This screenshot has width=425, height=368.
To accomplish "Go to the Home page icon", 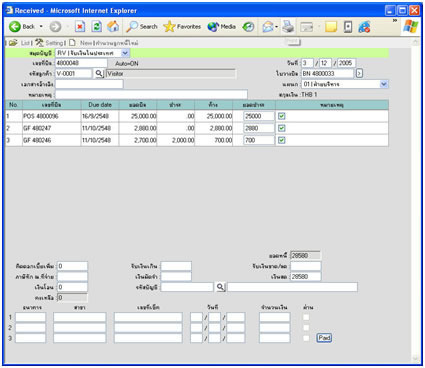I will (x=113, y=26).
